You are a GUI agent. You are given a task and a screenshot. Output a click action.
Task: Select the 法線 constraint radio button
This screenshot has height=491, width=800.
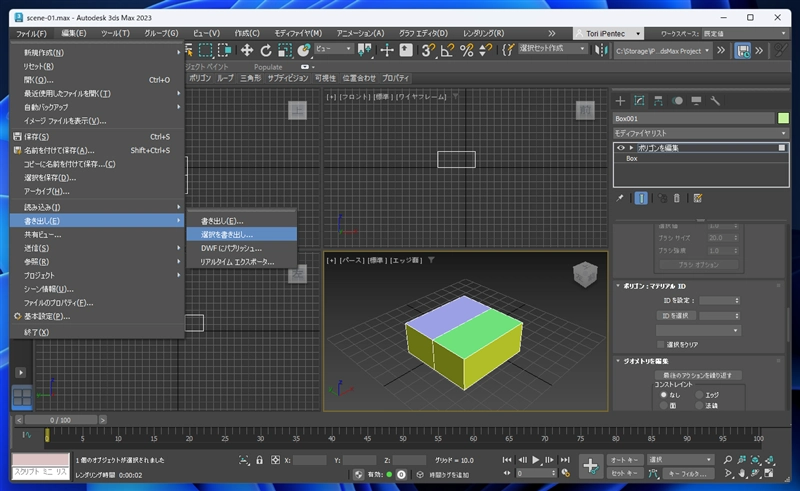click(699, 405)
